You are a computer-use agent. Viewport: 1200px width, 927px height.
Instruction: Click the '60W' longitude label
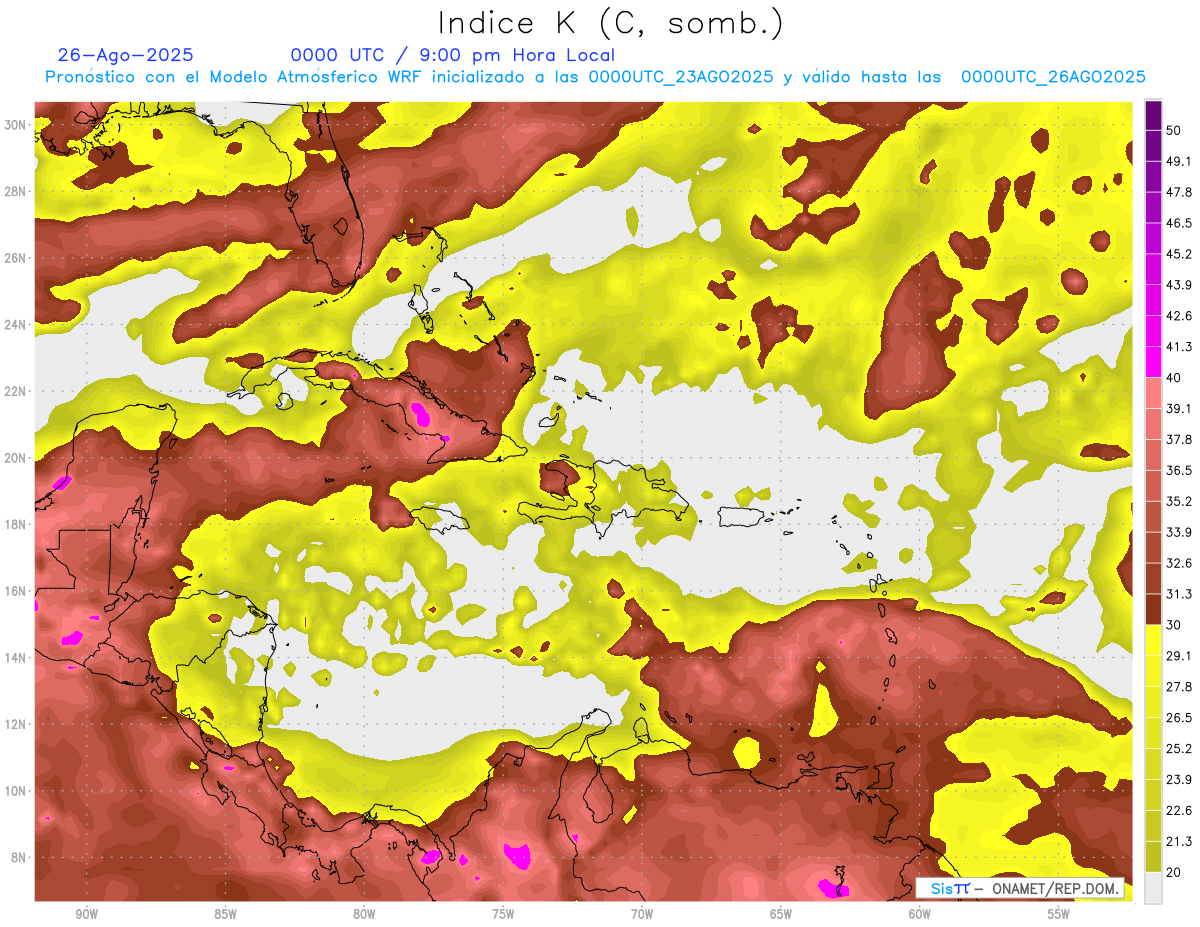point(920,914)
